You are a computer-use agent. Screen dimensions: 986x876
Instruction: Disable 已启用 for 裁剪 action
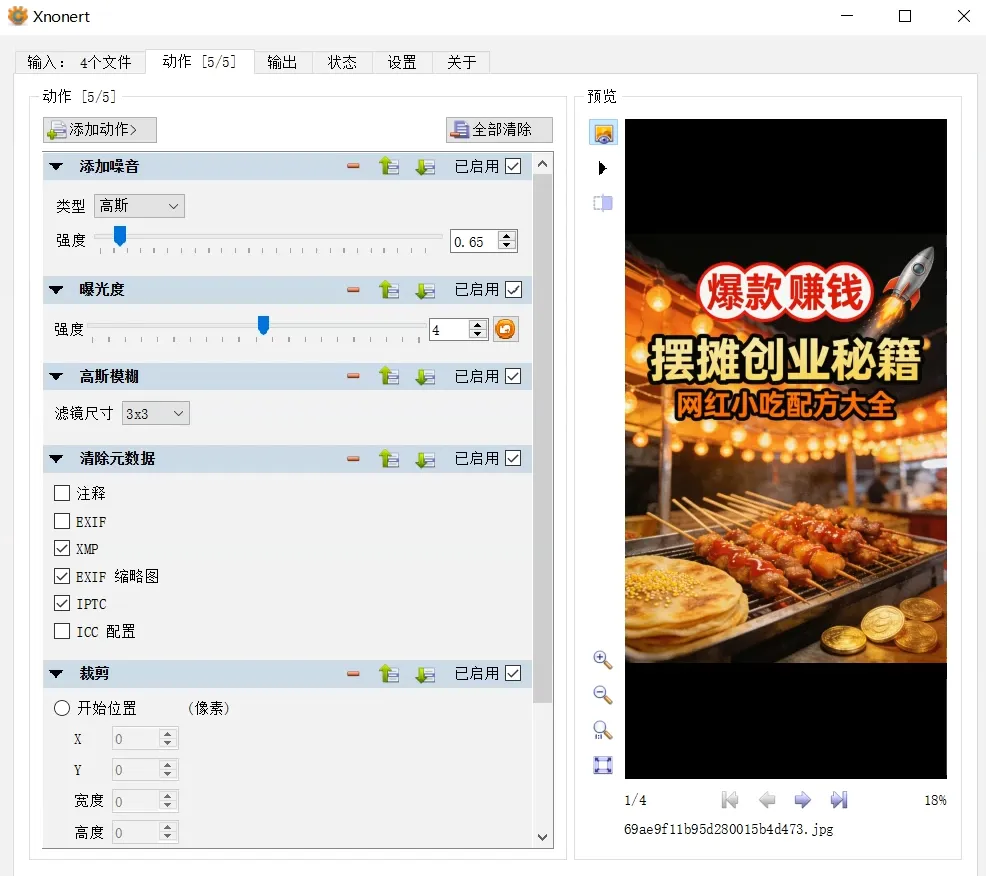(x=513, y=674)
